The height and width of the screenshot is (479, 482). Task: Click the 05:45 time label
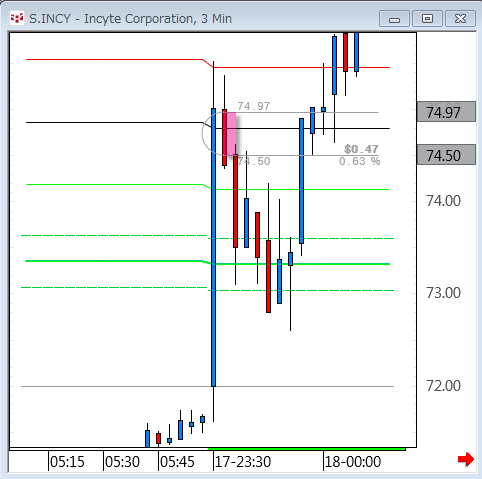tap(177, 462)
